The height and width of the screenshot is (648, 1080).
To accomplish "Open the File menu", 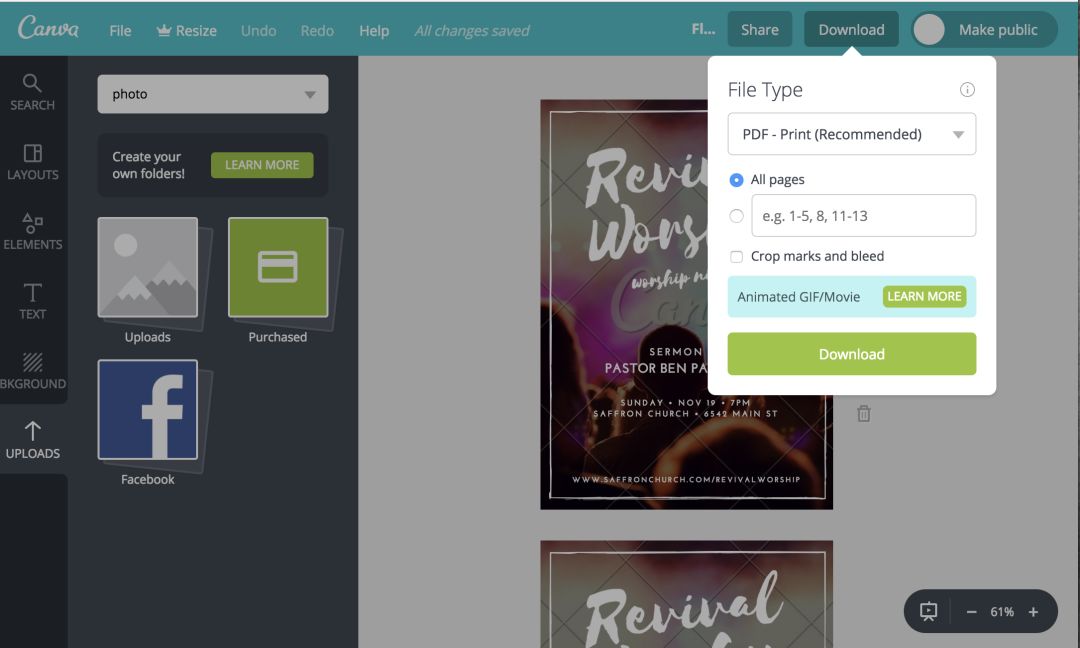I will pyautogui.click(x=120, y=31).
